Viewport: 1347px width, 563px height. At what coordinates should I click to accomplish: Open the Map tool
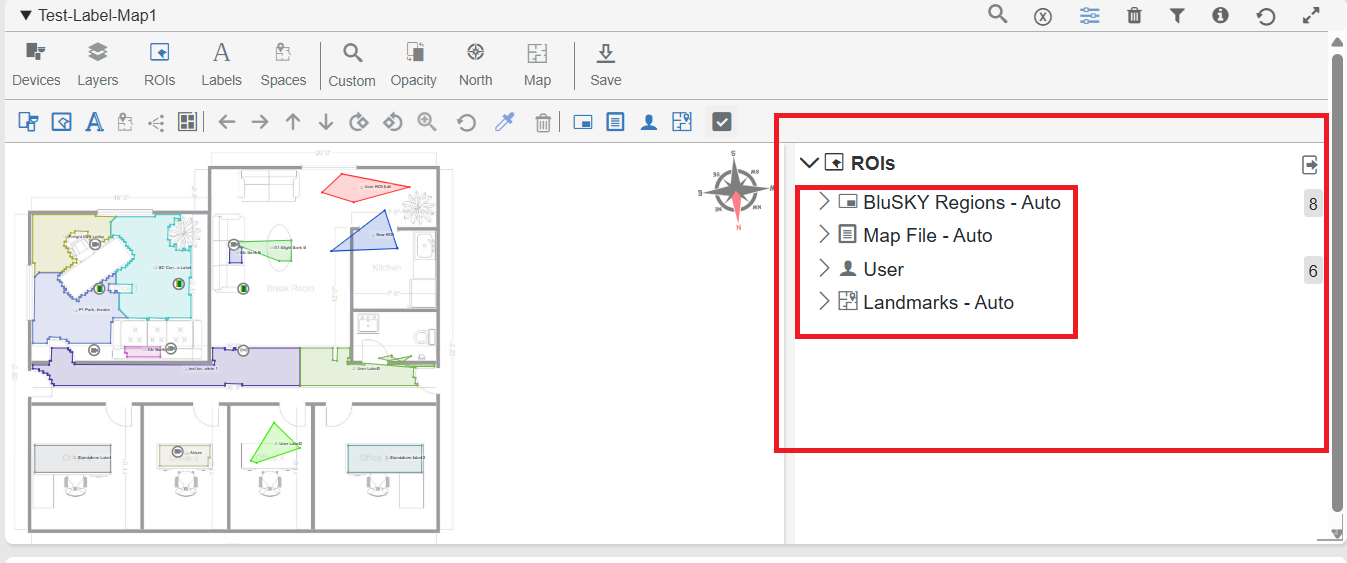click(537, 65)
